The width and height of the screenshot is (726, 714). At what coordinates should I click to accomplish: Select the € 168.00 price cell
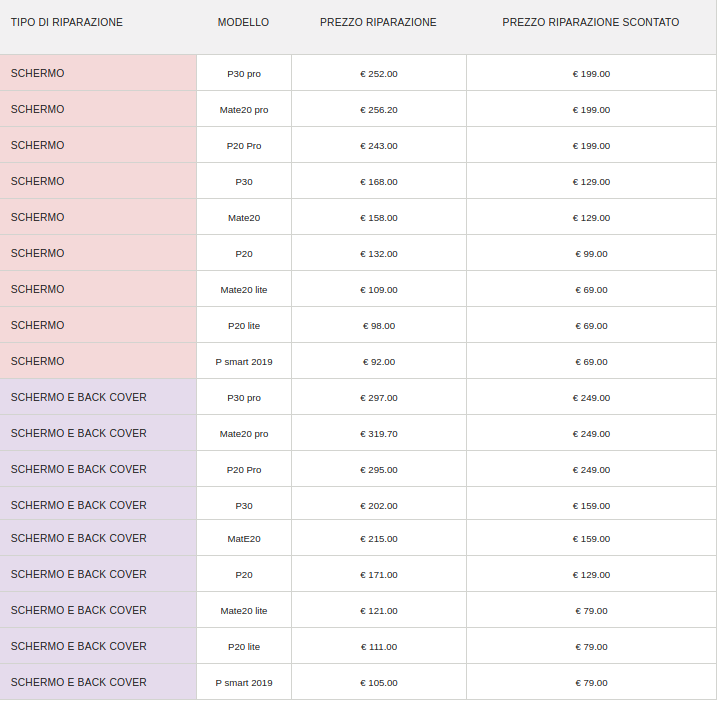coord(379,182)
